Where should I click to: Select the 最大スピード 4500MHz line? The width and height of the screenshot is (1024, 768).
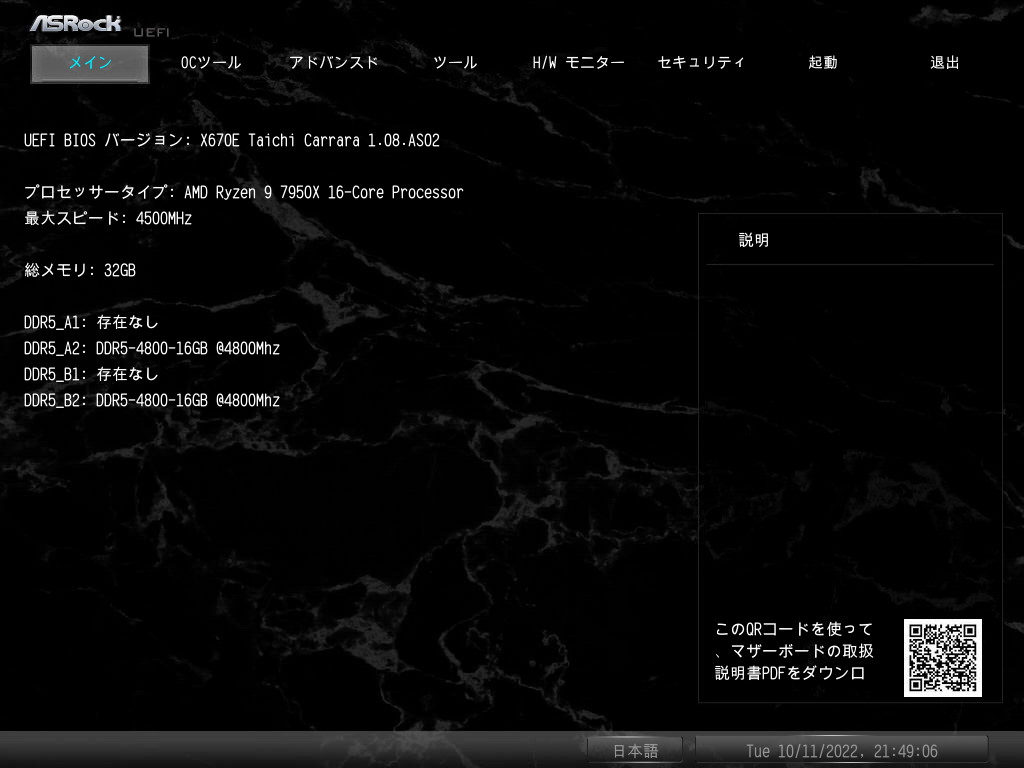[108, 218]
